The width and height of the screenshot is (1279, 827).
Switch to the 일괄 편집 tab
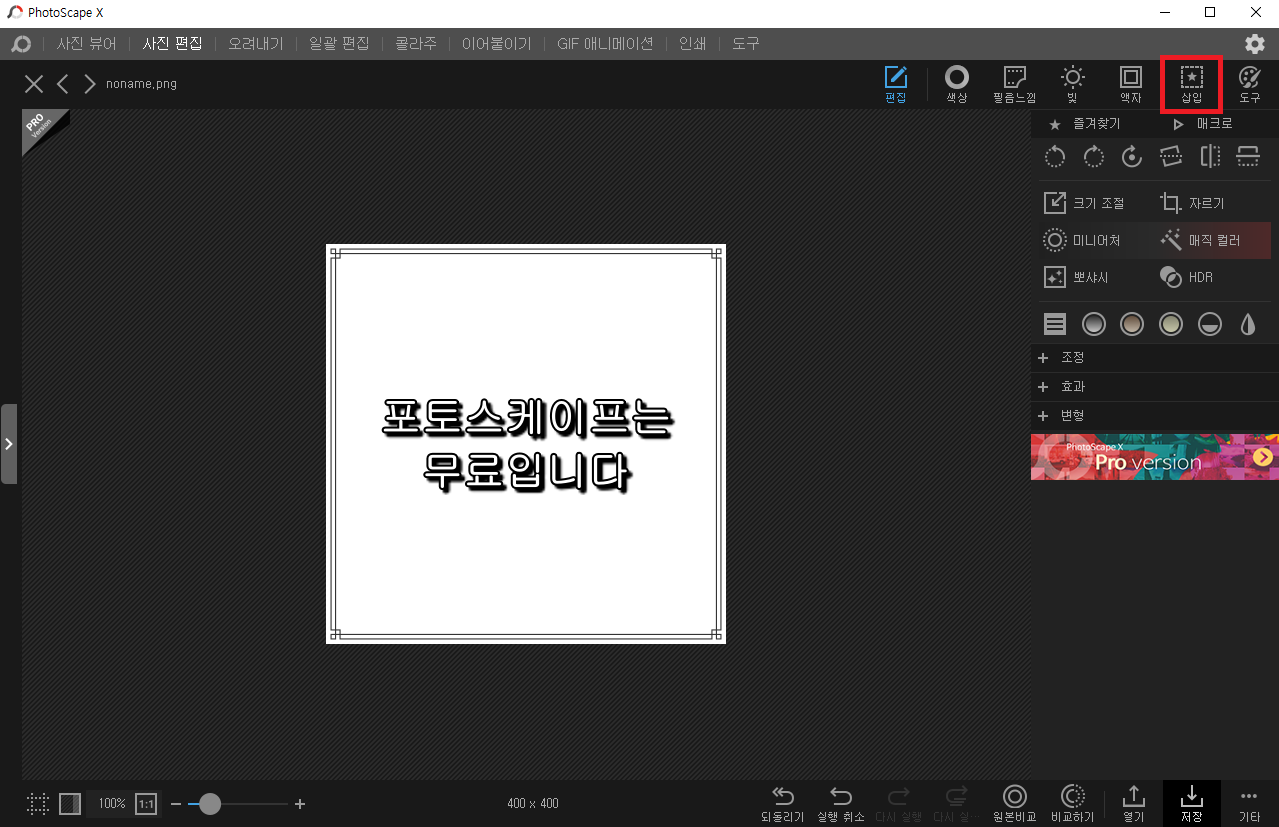[340, 44]
